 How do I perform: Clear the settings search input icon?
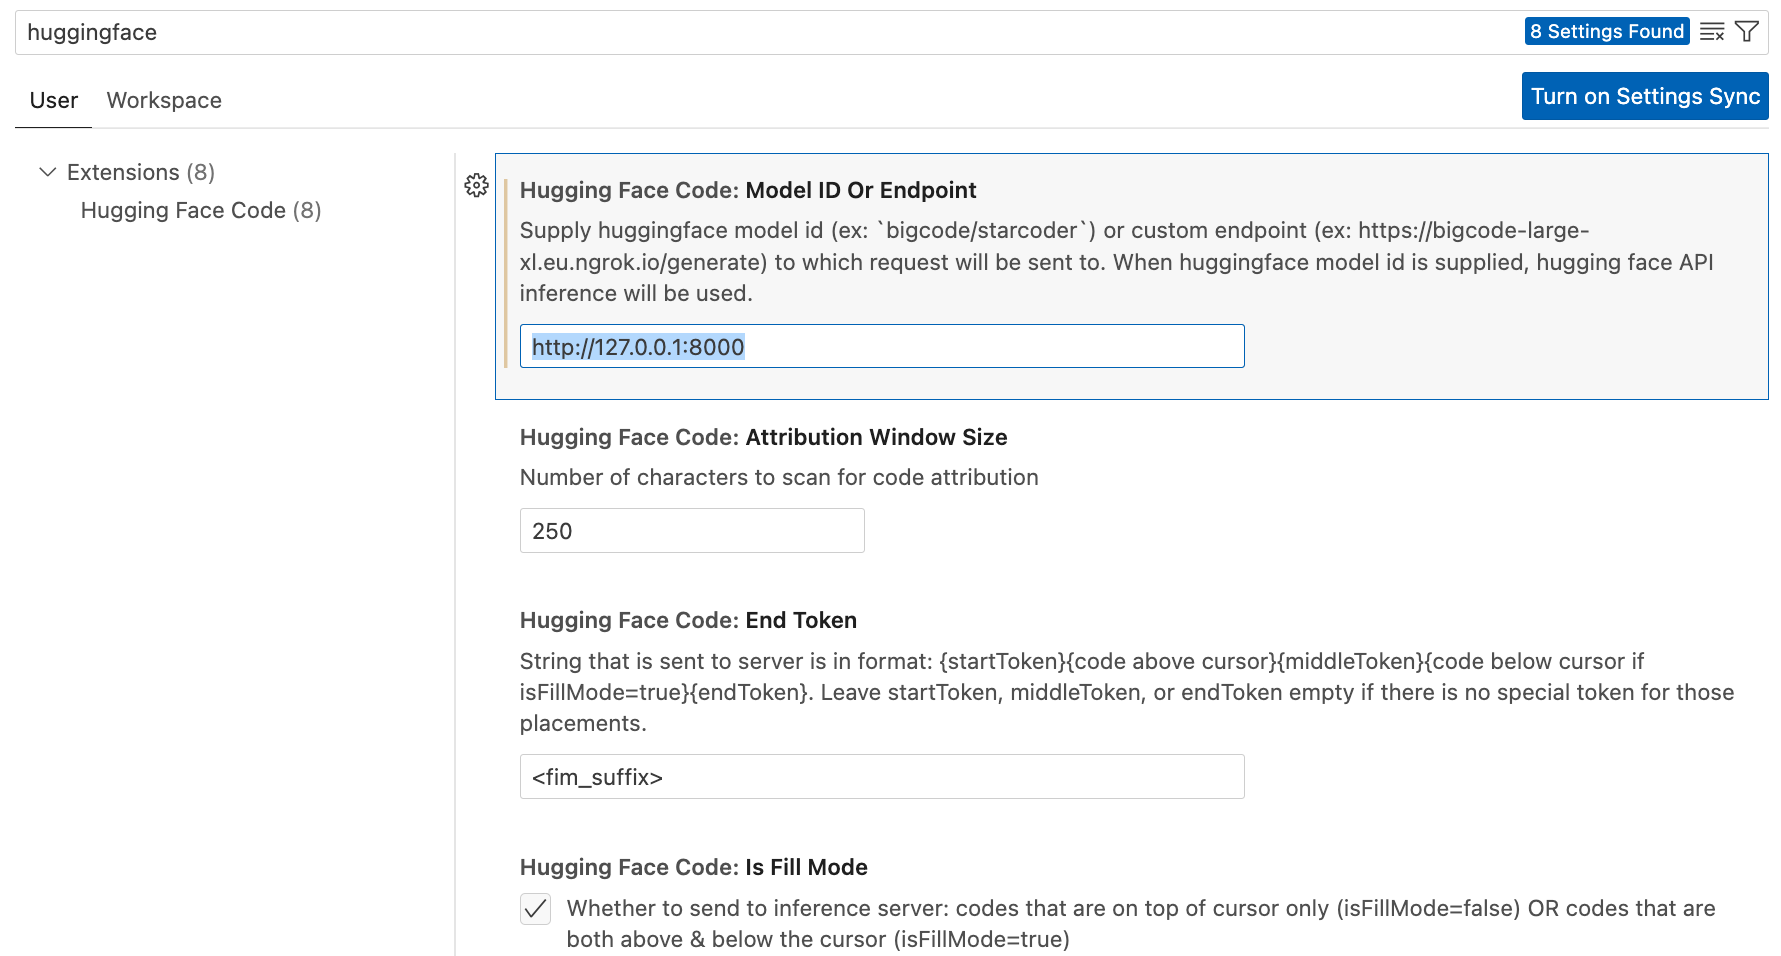pos(1711,32)
